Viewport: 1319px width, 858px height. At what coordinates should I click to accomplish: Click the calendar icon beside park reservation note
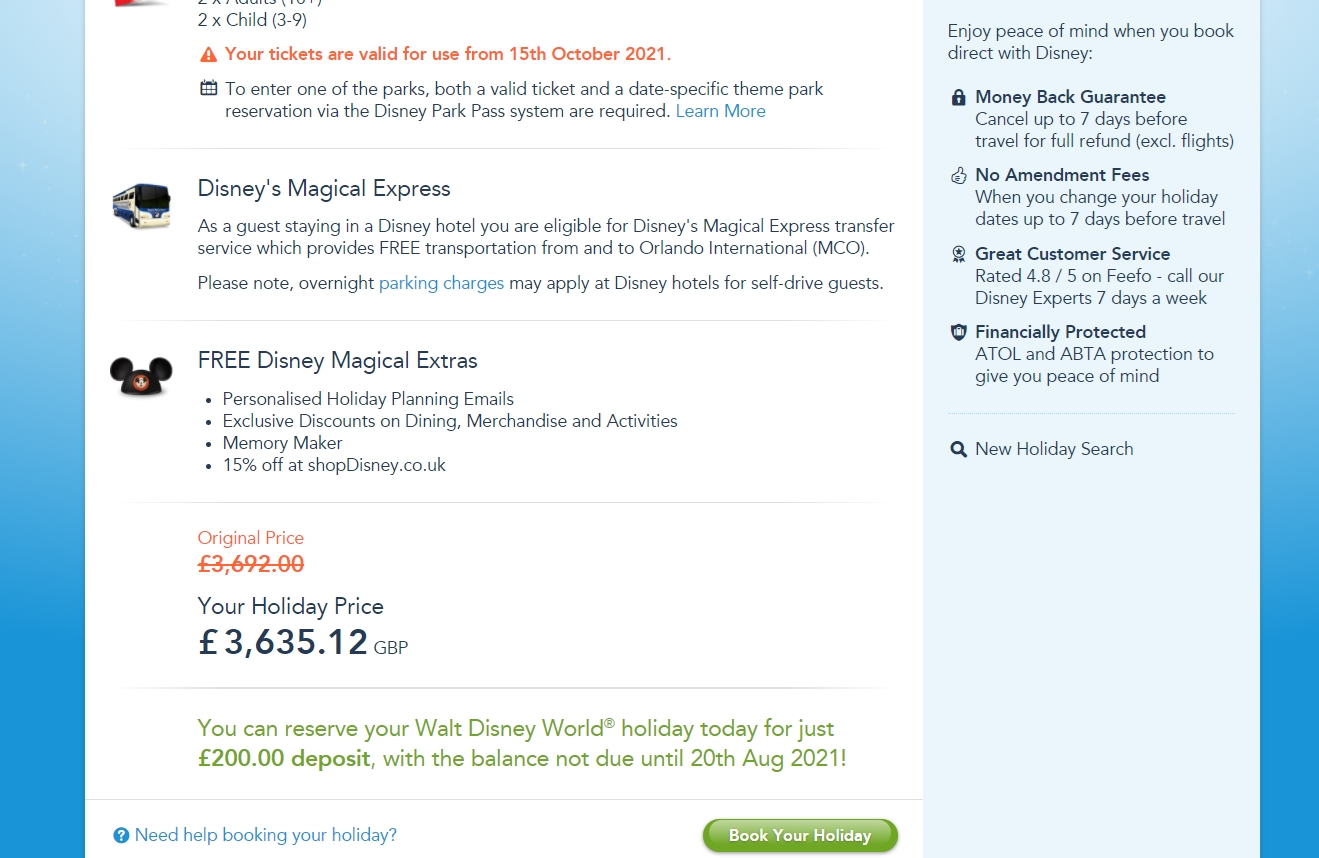coord(208,88)
